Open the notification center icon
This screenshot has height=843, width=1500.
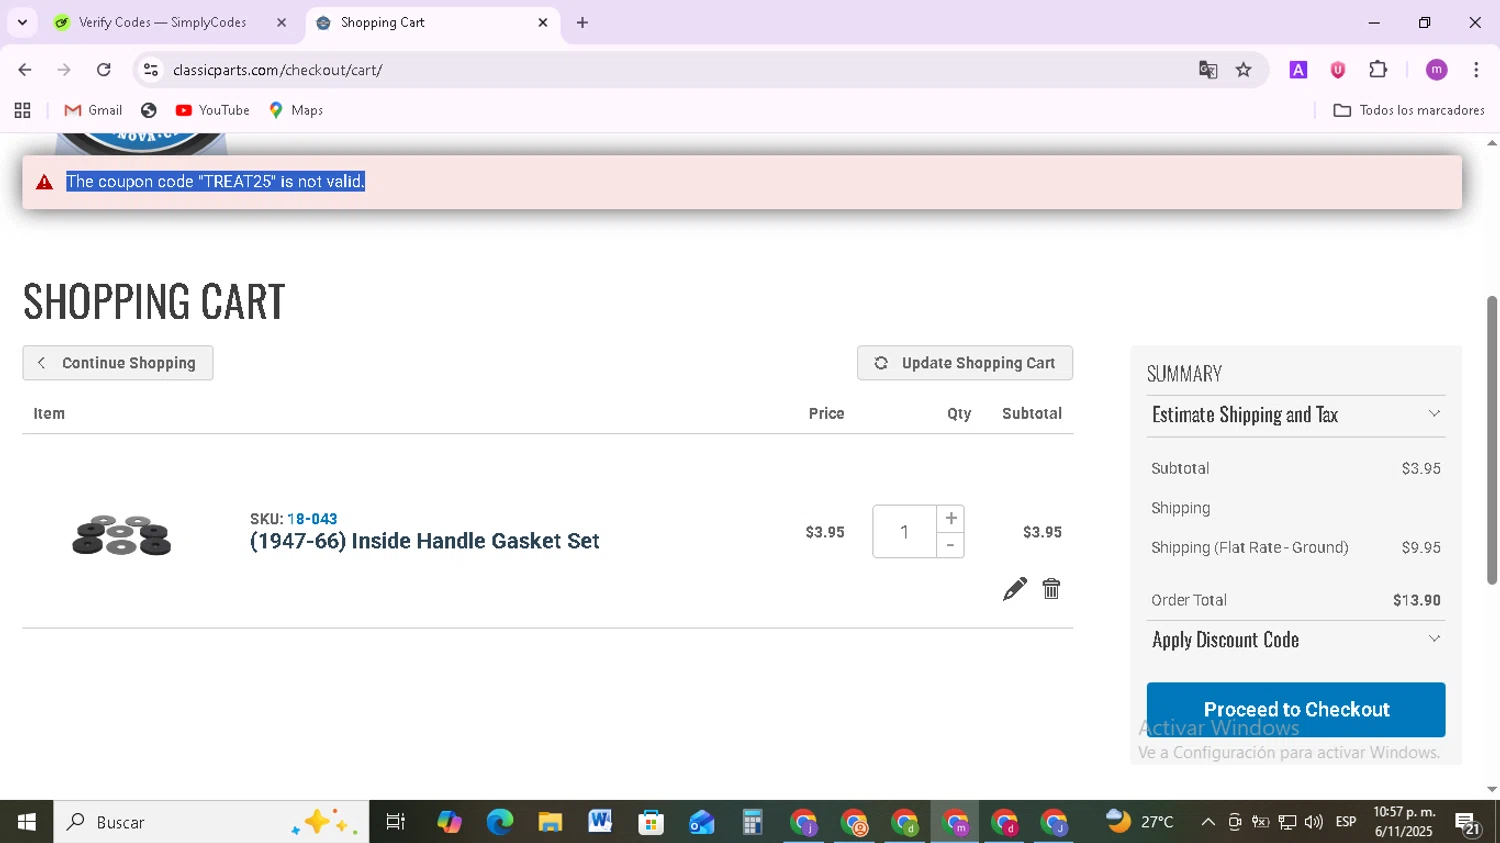click(x=1468, y=823)
